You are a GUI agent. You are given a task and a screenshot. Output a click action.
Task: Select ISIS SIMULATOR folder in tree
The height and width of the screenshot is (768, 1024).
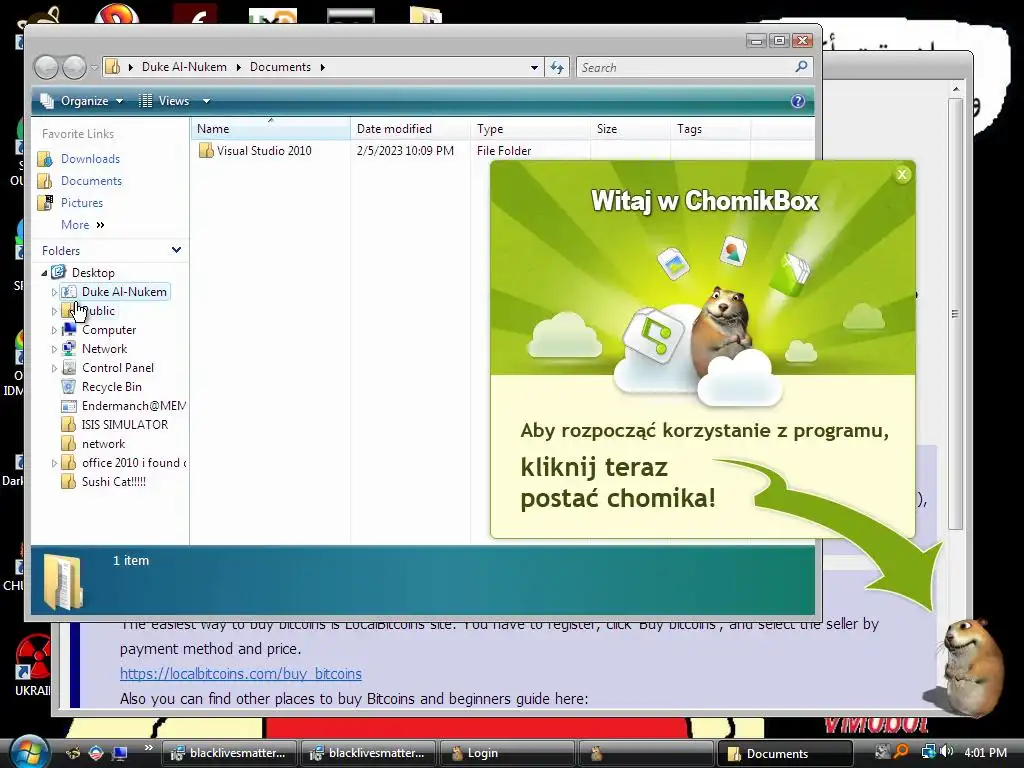point(125,424)
